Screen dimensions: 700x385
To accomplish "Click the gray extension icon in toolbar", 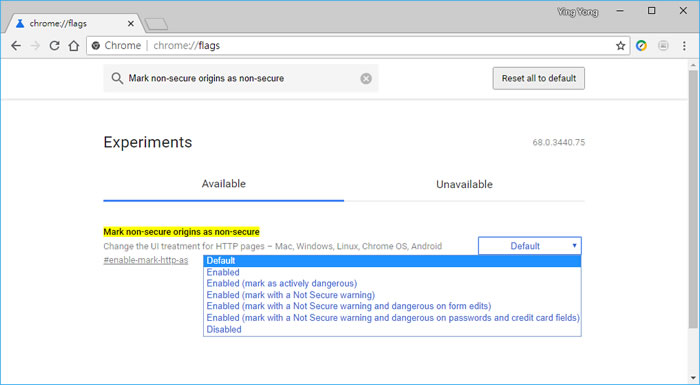I will [663, 46].
